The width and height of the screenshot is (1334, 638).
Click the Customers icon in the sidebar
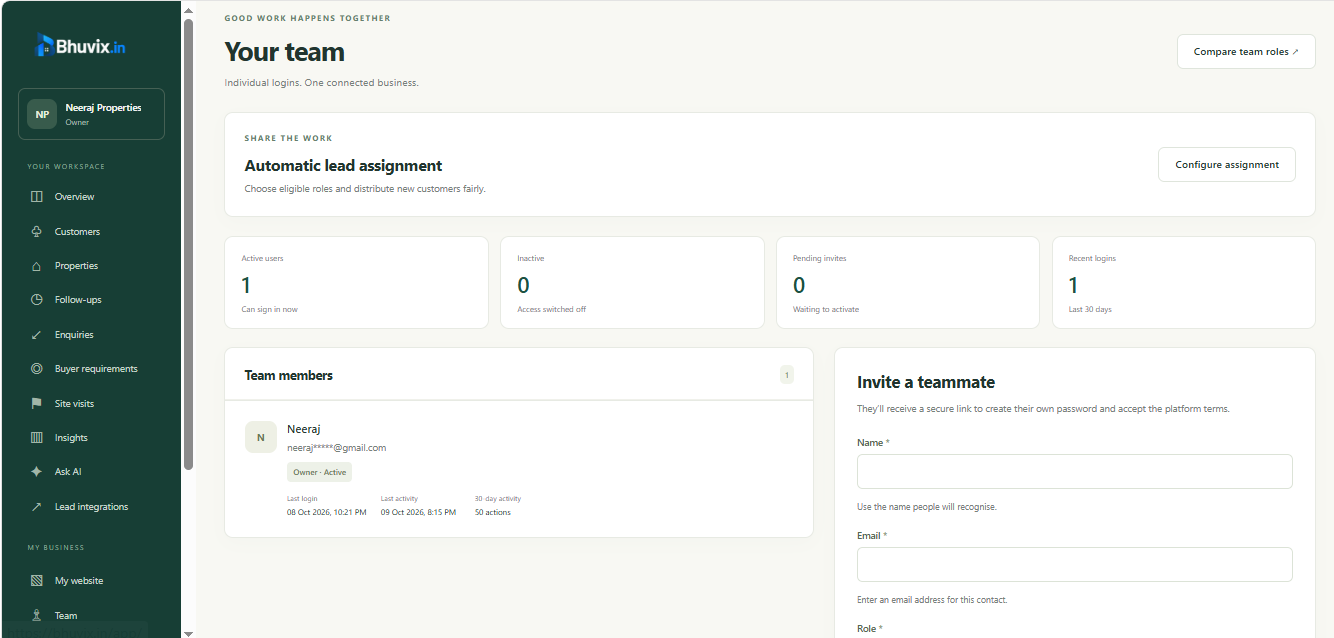tap(37, 231)
